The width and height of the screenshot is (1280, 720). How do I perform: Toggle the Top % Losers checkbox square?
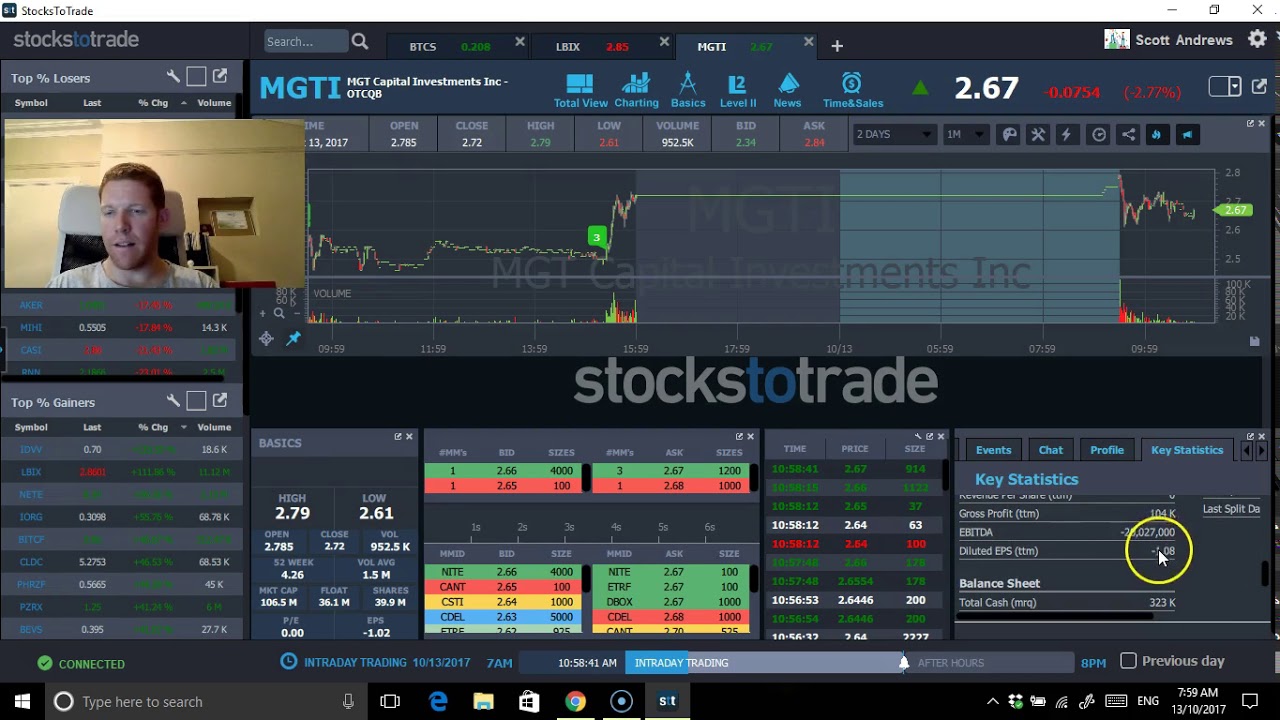coord(196,76)
